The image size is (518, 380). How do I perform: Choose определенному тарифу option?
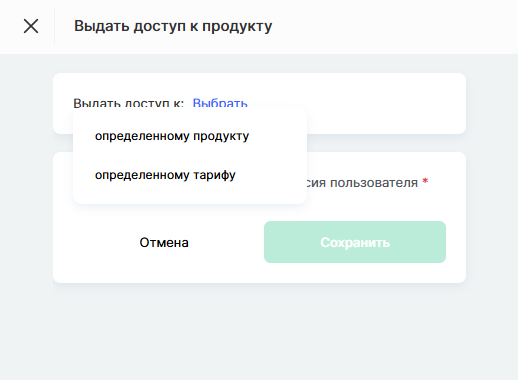(165, 175)
